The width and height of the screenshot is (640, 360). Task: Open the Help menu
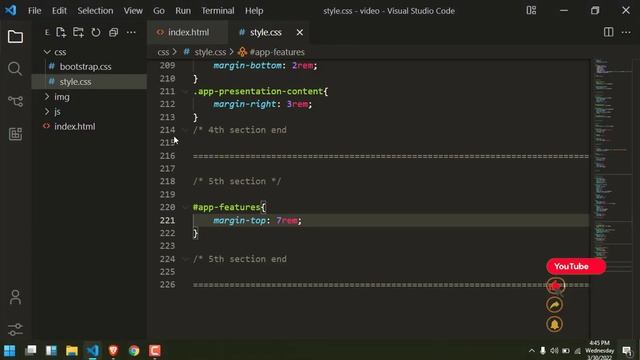(254, 11)
